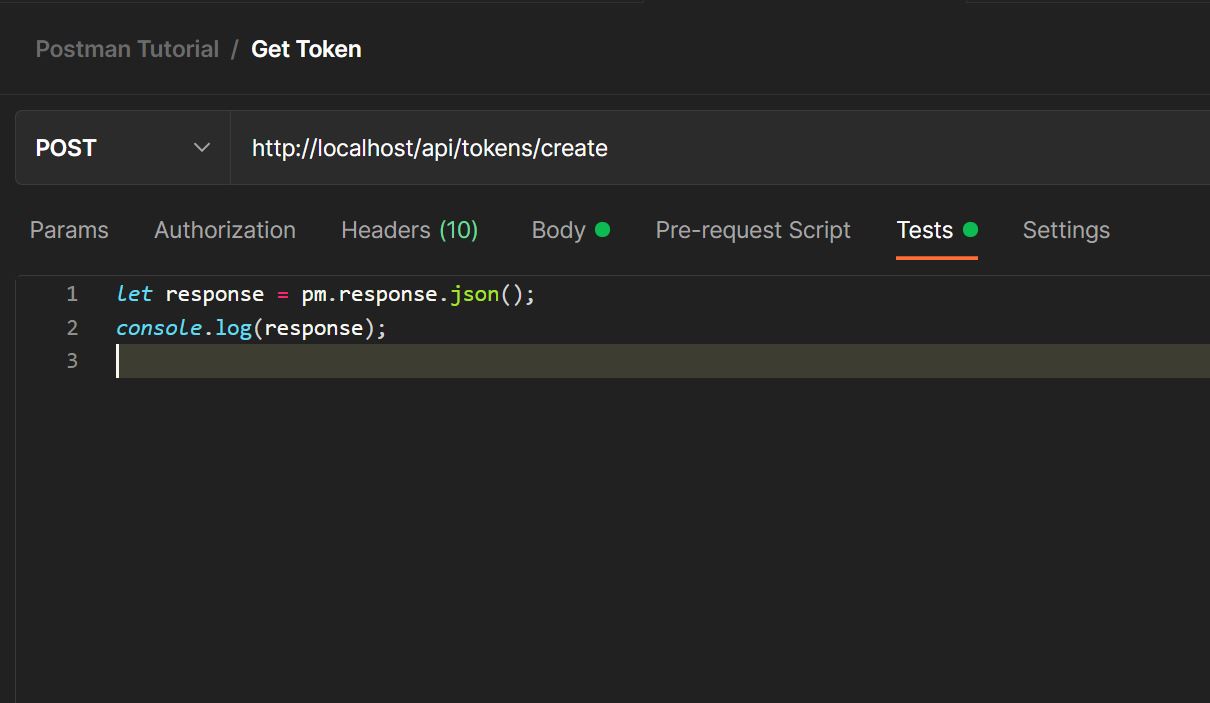Select the Body tab
This screenshot has width=1210, height=703.
click(x=558, y=230)
